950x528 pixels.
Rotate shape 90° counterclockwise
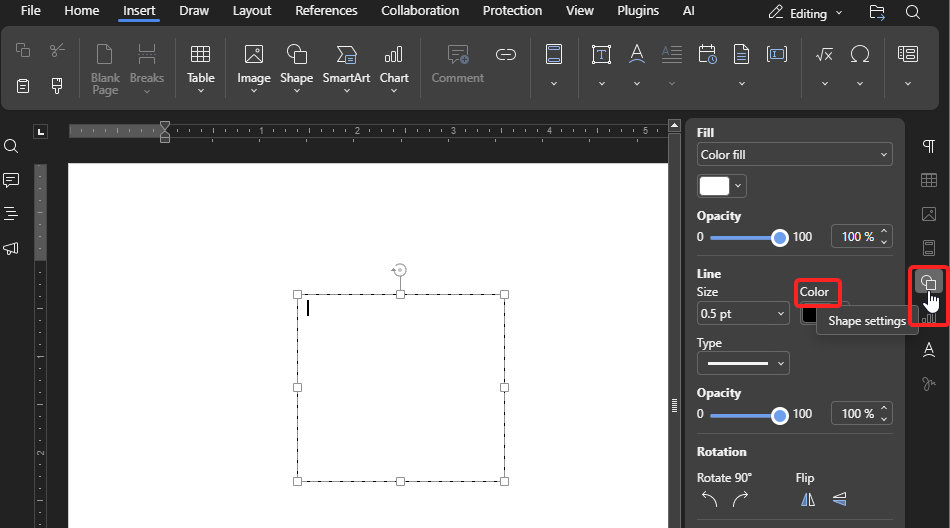coord(710,499)
